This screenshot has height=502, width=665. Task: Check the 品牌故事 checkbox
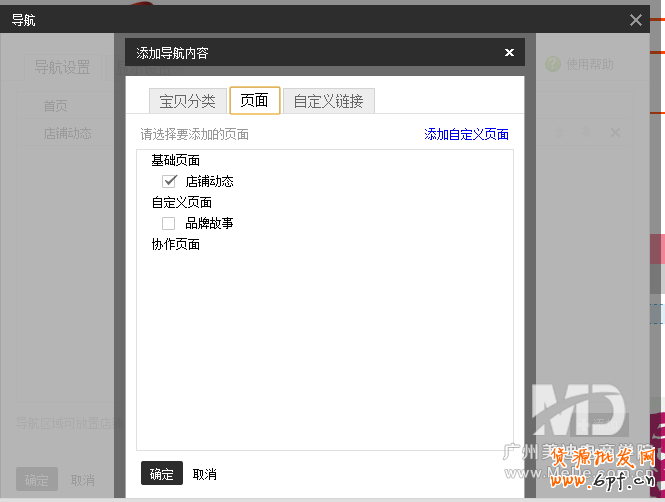click(x=168, y=223)
